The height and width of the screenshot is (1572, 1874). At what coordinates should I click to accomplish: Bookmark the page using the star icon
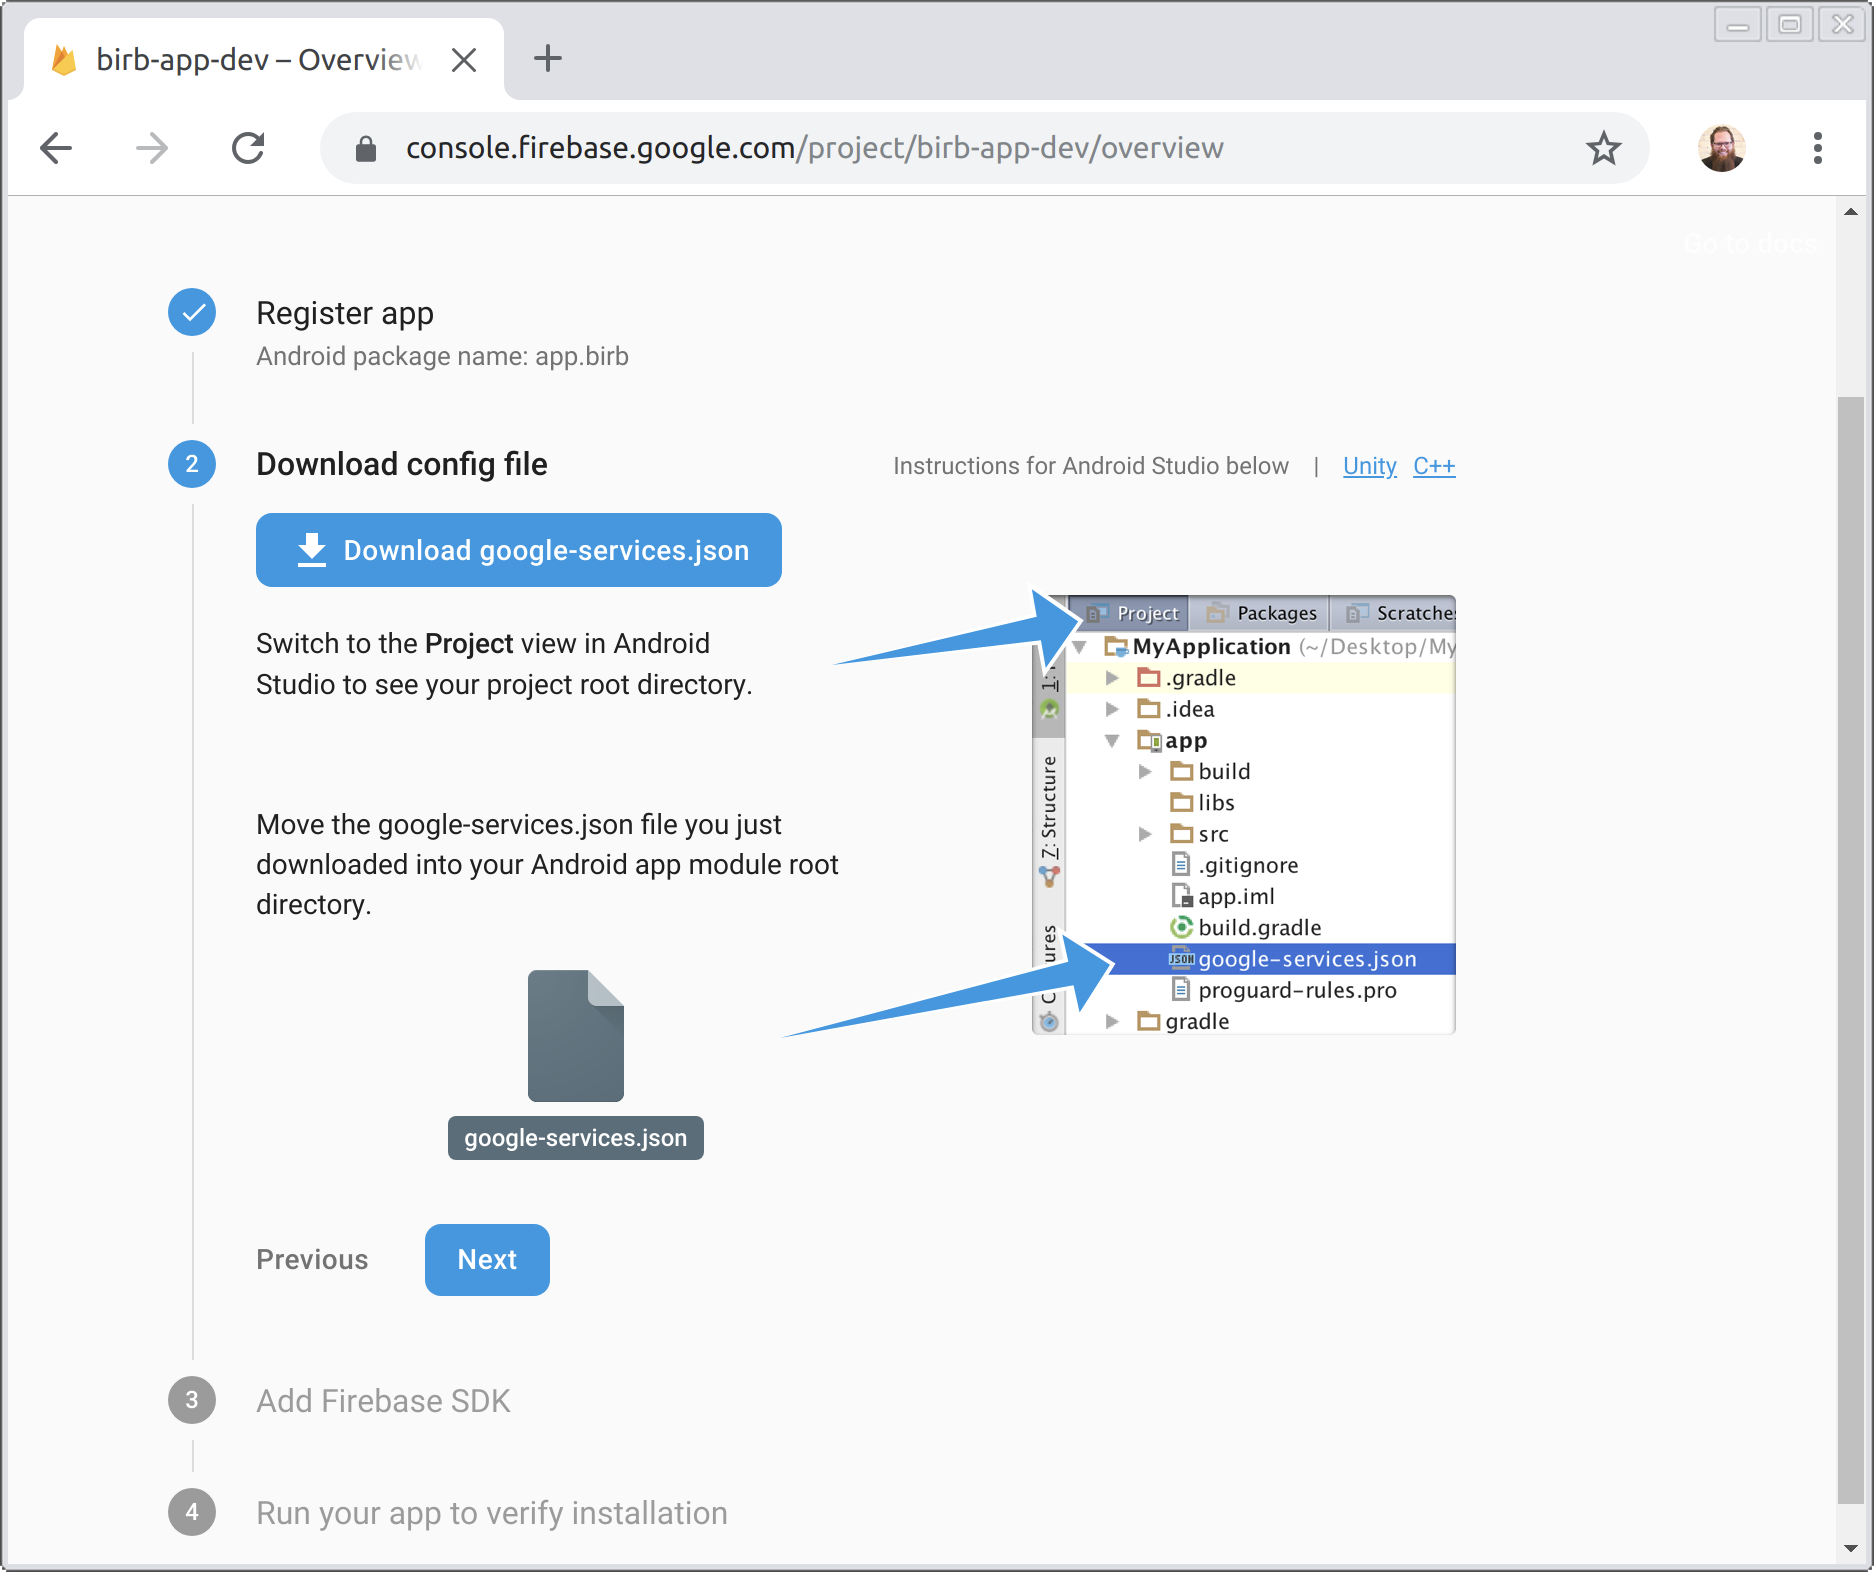click(x=1604, y=148)
